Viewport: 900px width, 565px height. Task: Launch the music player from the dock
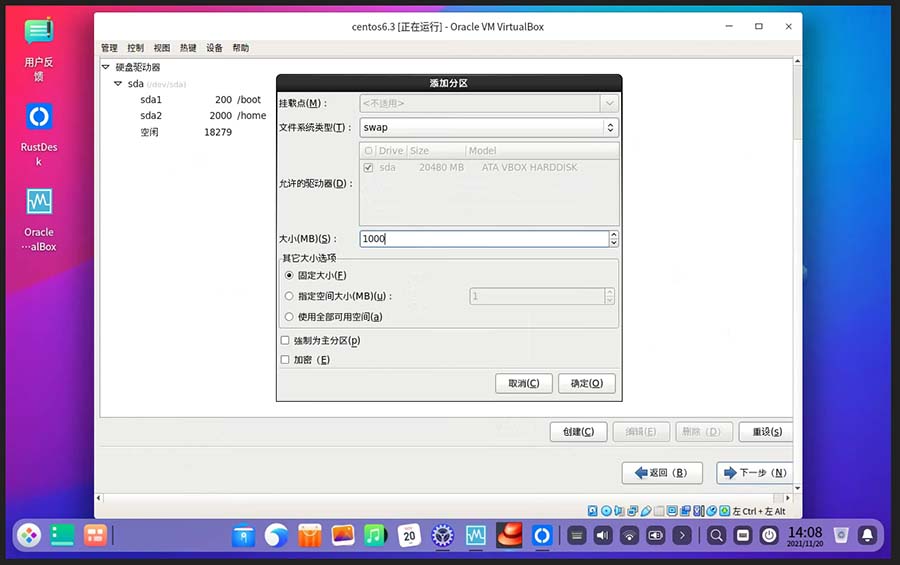point(375,536)
